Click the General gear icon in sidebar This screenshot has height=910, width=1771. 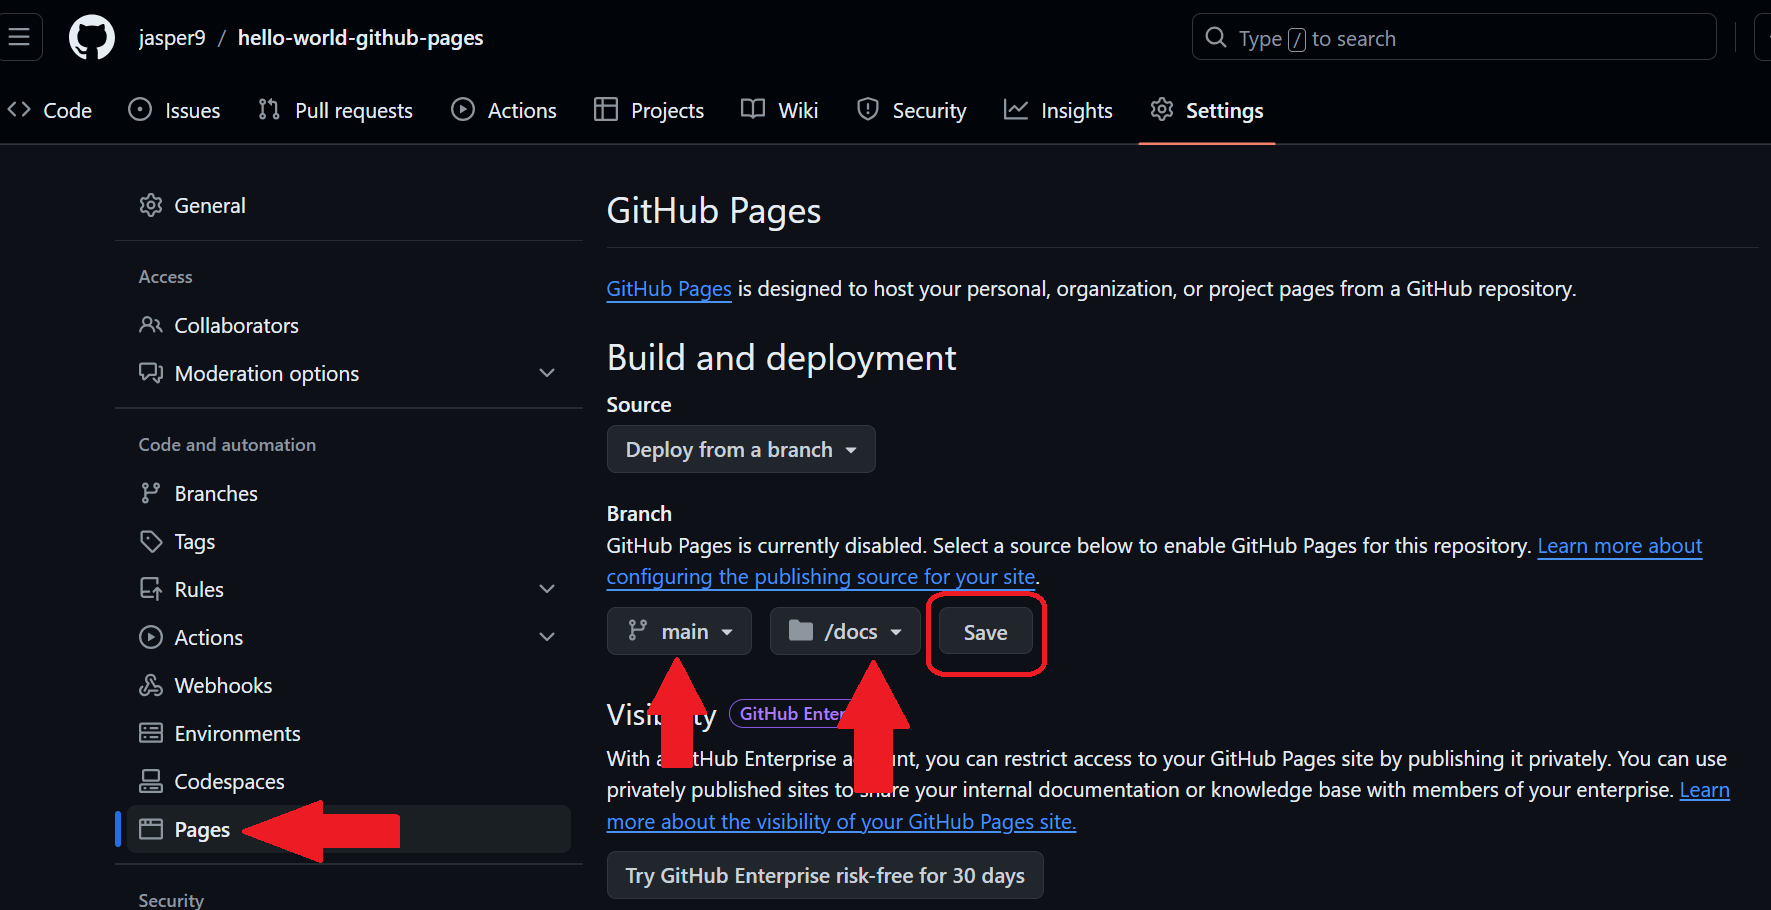coord(151,205)
